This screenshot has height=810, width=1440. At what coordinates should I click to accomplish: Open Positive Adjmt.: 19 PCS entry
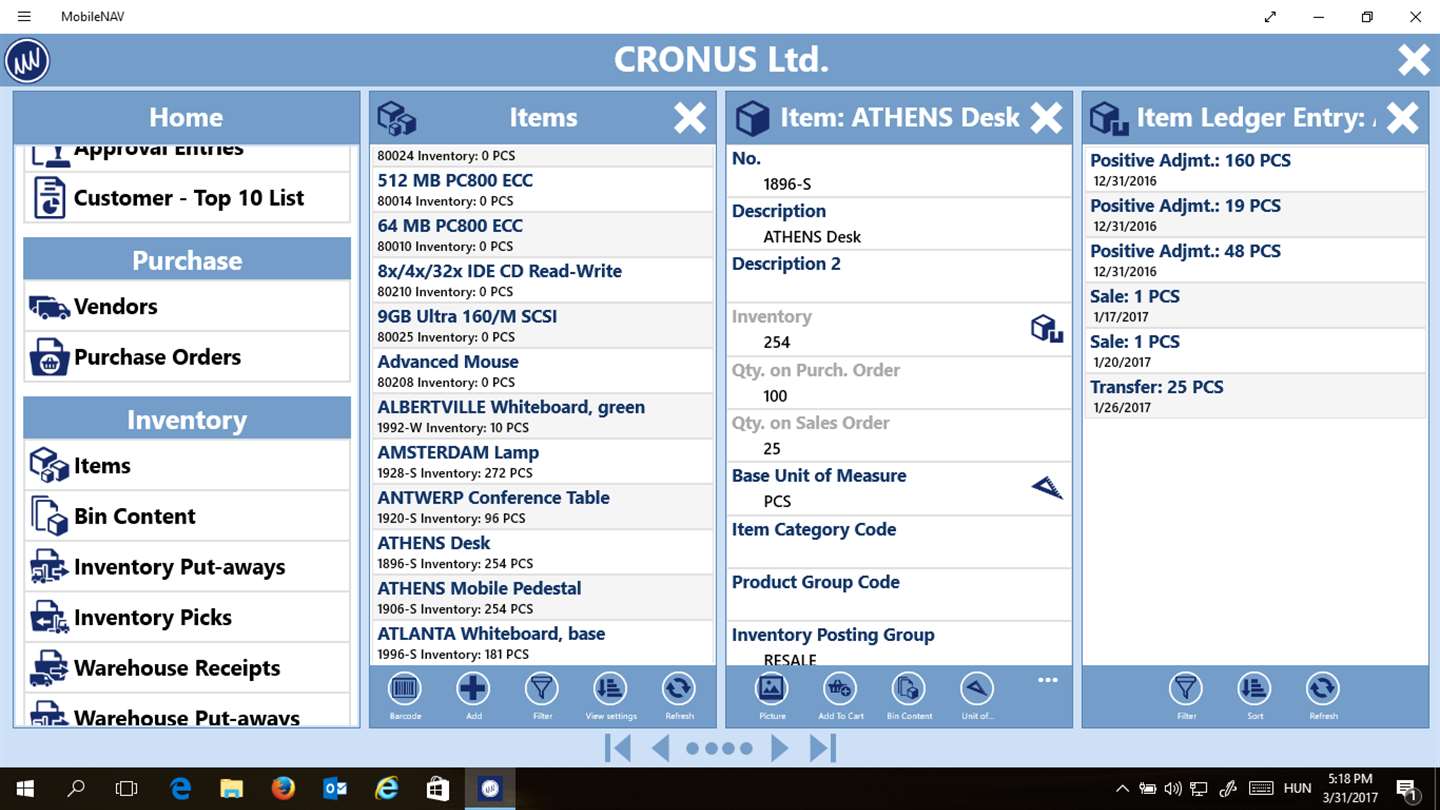tap(1255, 214)
